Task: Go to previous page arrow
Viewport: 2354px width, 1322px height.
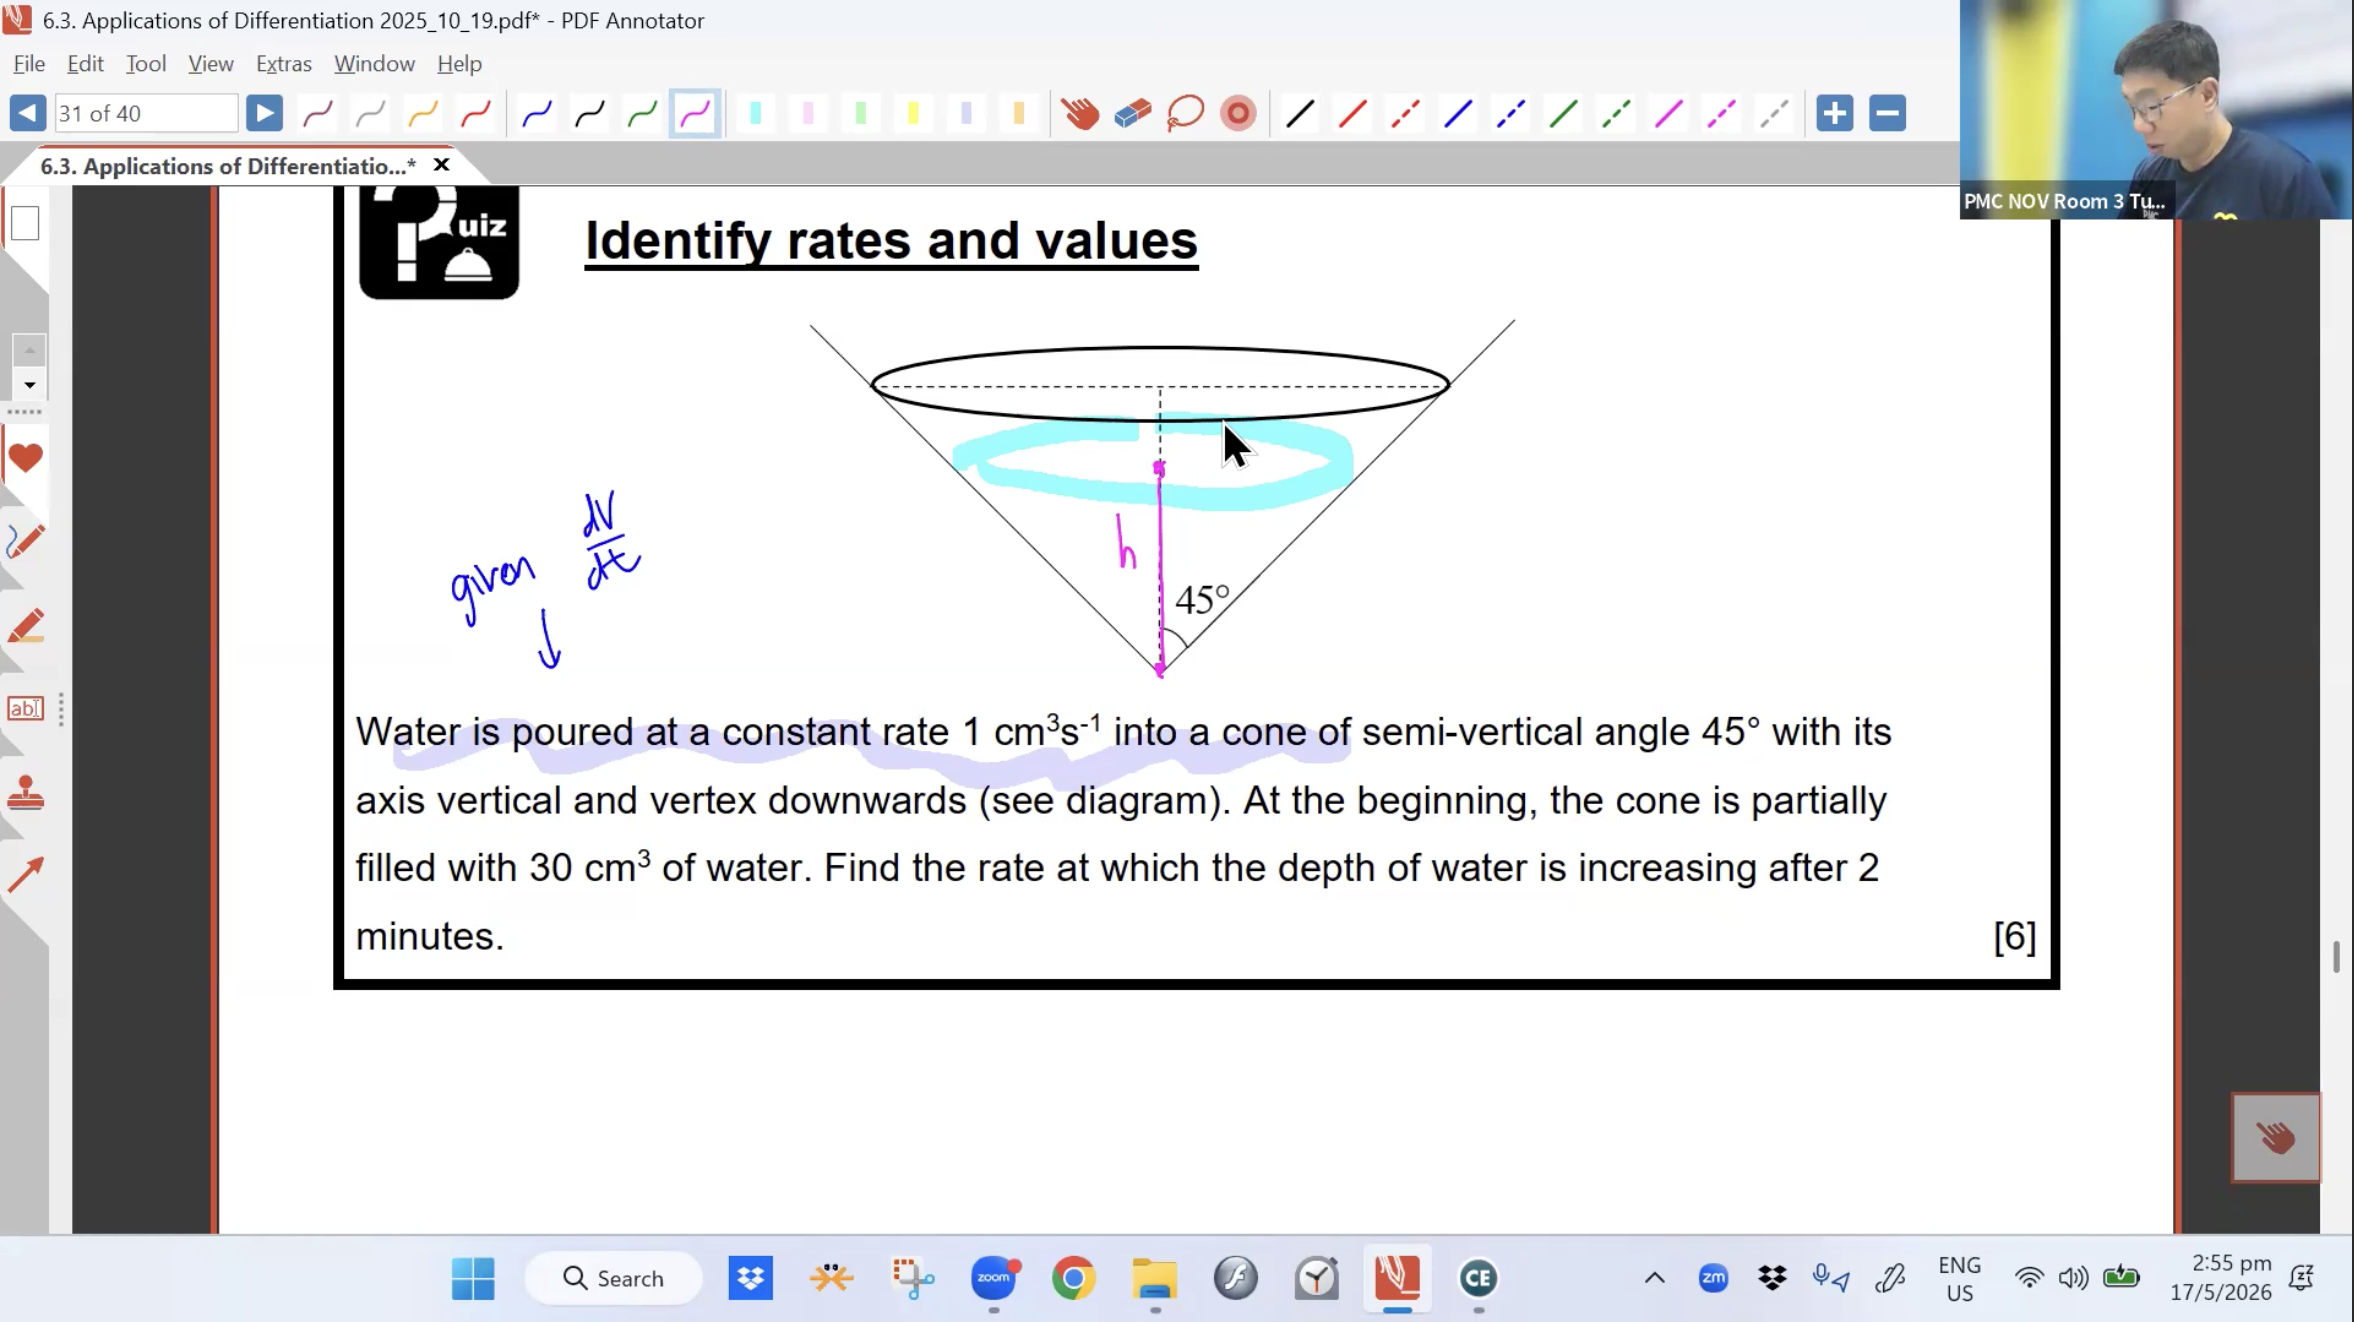Action: 28,113
